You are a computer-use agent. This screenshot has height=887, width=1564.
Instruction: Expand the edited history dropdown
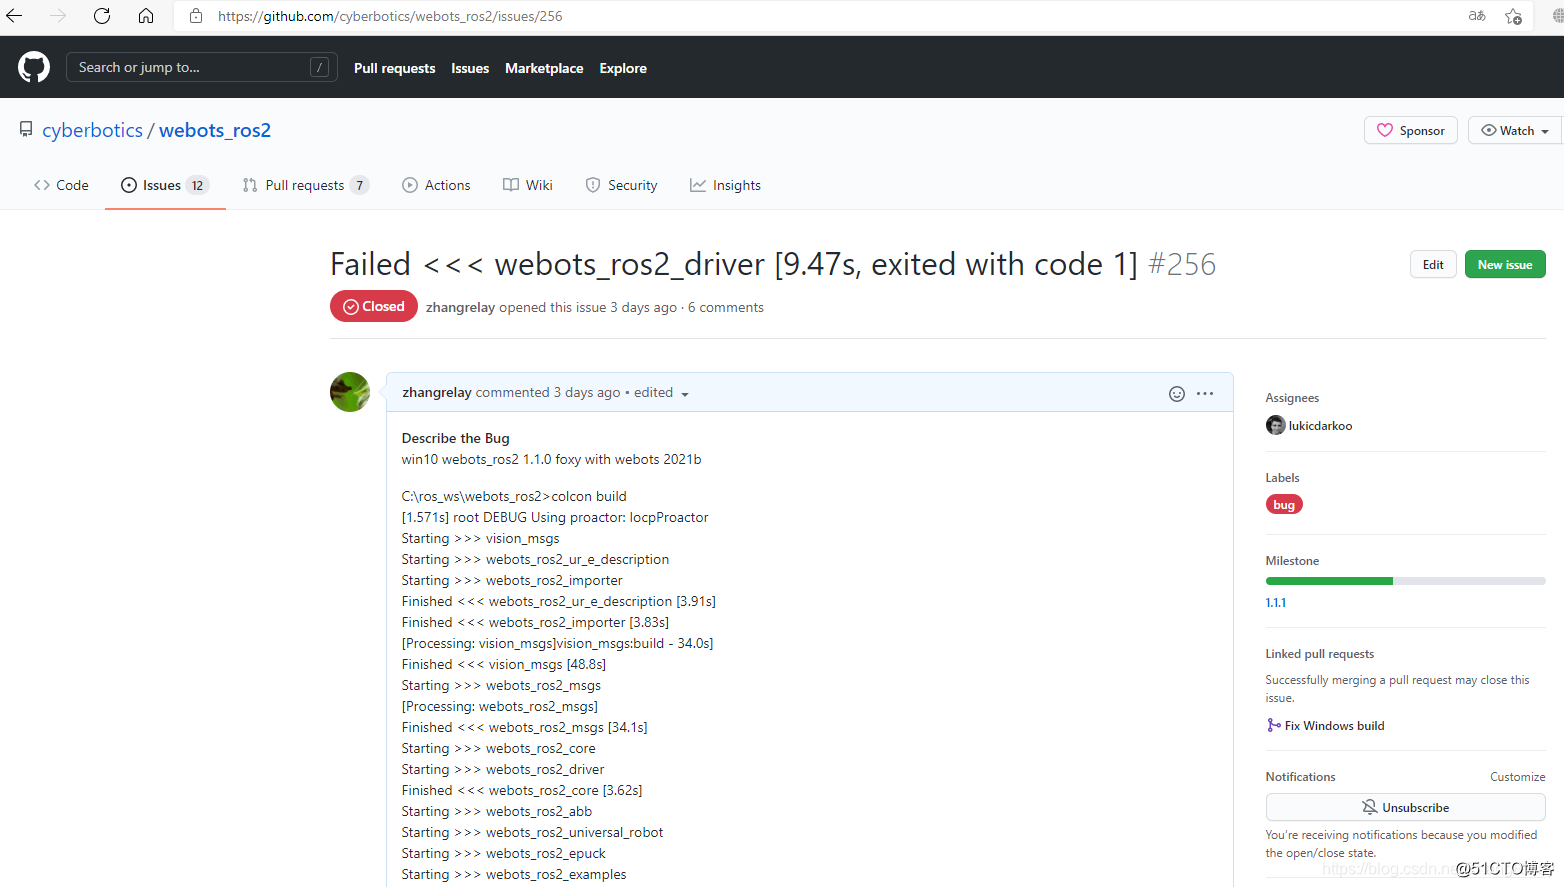[x=661, y=393]
